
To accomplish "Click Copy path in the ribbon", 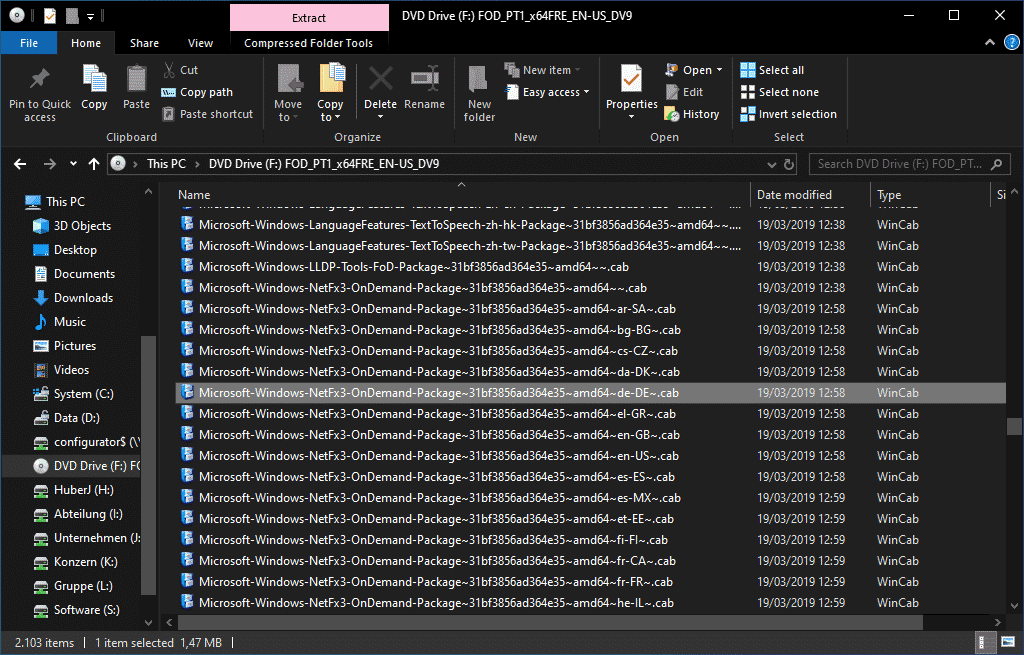I will (x=197, y=92).
